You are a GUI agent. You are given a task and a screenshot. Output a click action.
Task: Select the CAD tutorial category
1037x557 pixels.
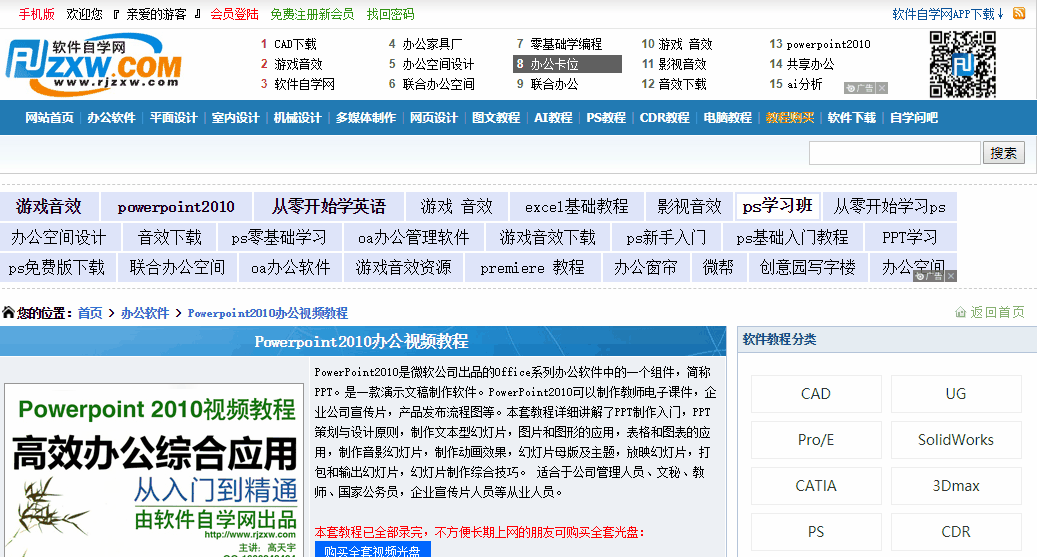816,394
